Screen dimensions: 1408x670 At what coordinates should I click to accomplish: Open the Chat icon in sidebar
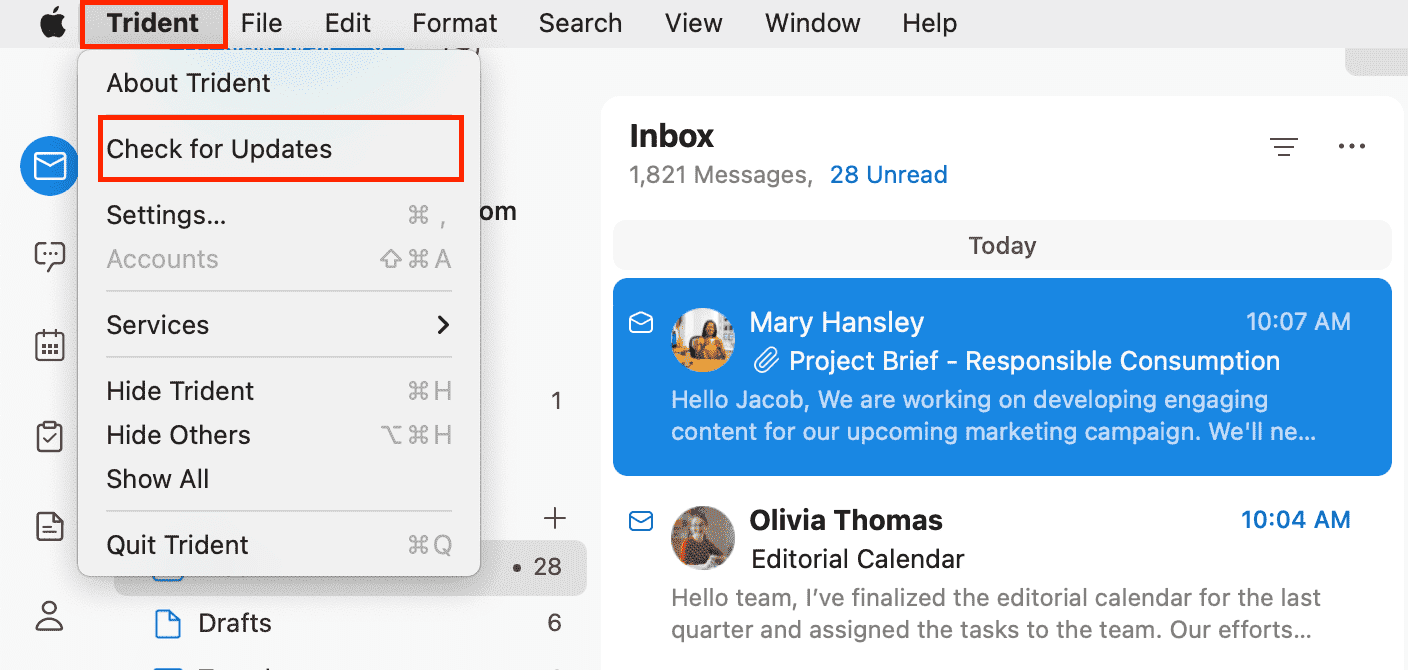[49, 257]
